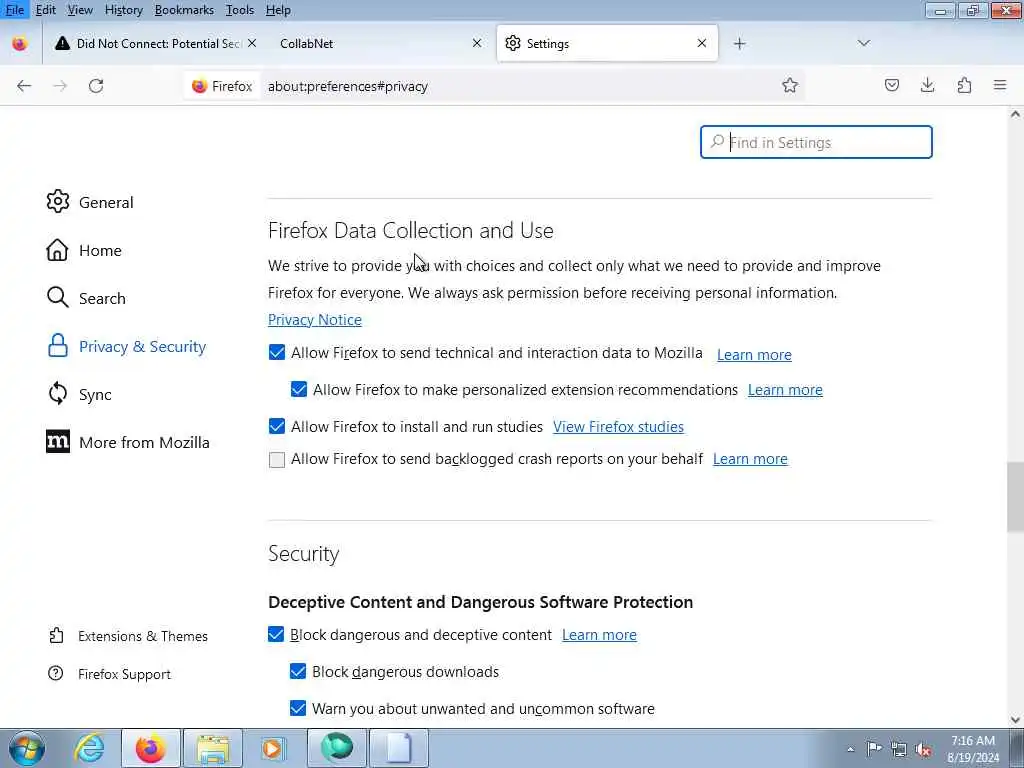Open Sync settings category

pyautogui.click(x=78, y=394)
